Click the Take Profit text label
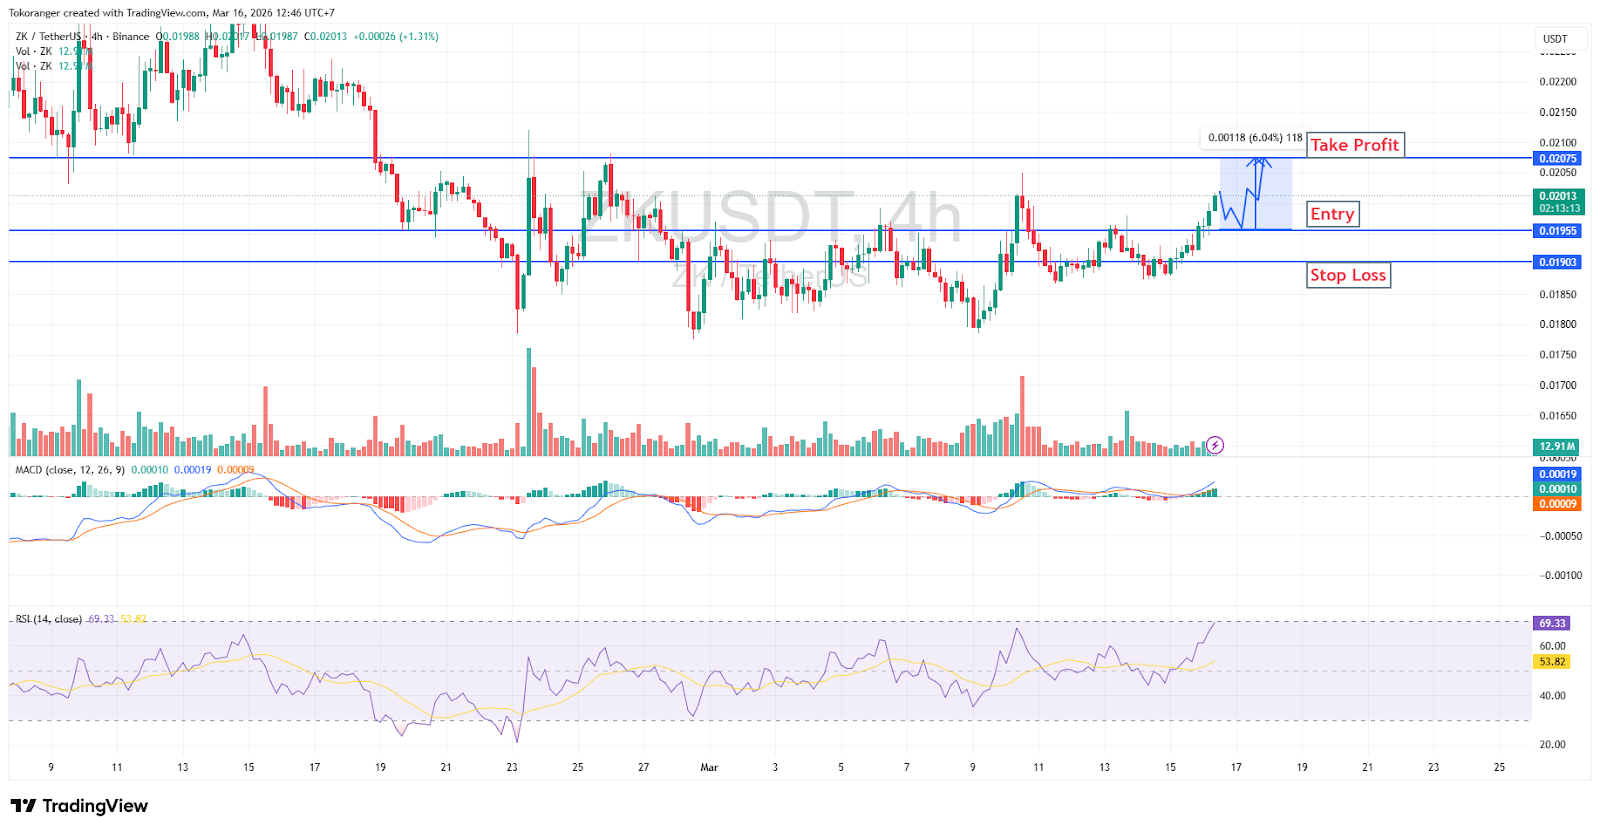Screen dimensions: 1600x832 click(1354, 145)
